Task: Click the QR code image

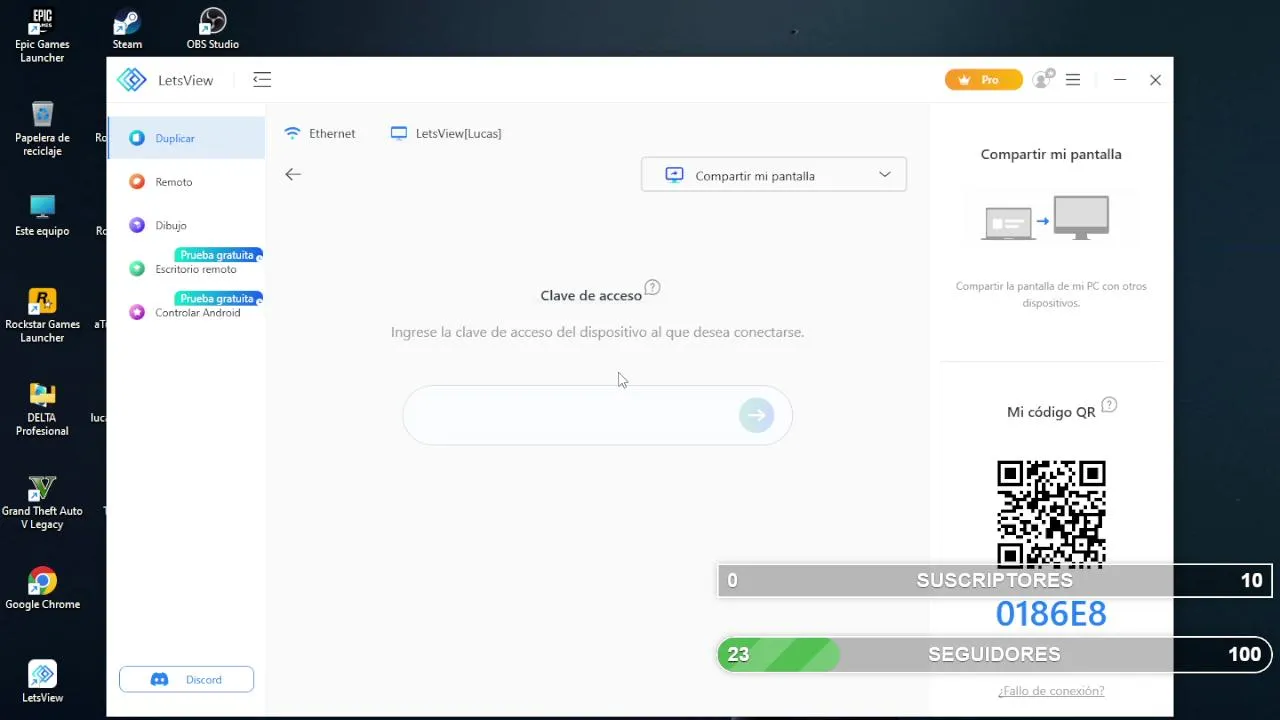Action: (1051, 514)
